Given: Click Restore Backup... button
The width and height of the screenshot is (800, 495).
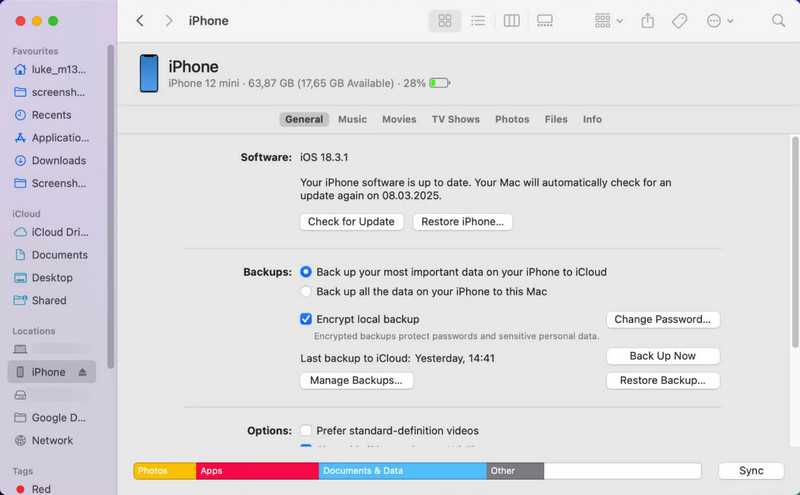Looking at the screenshot, I should click(663, 381).
